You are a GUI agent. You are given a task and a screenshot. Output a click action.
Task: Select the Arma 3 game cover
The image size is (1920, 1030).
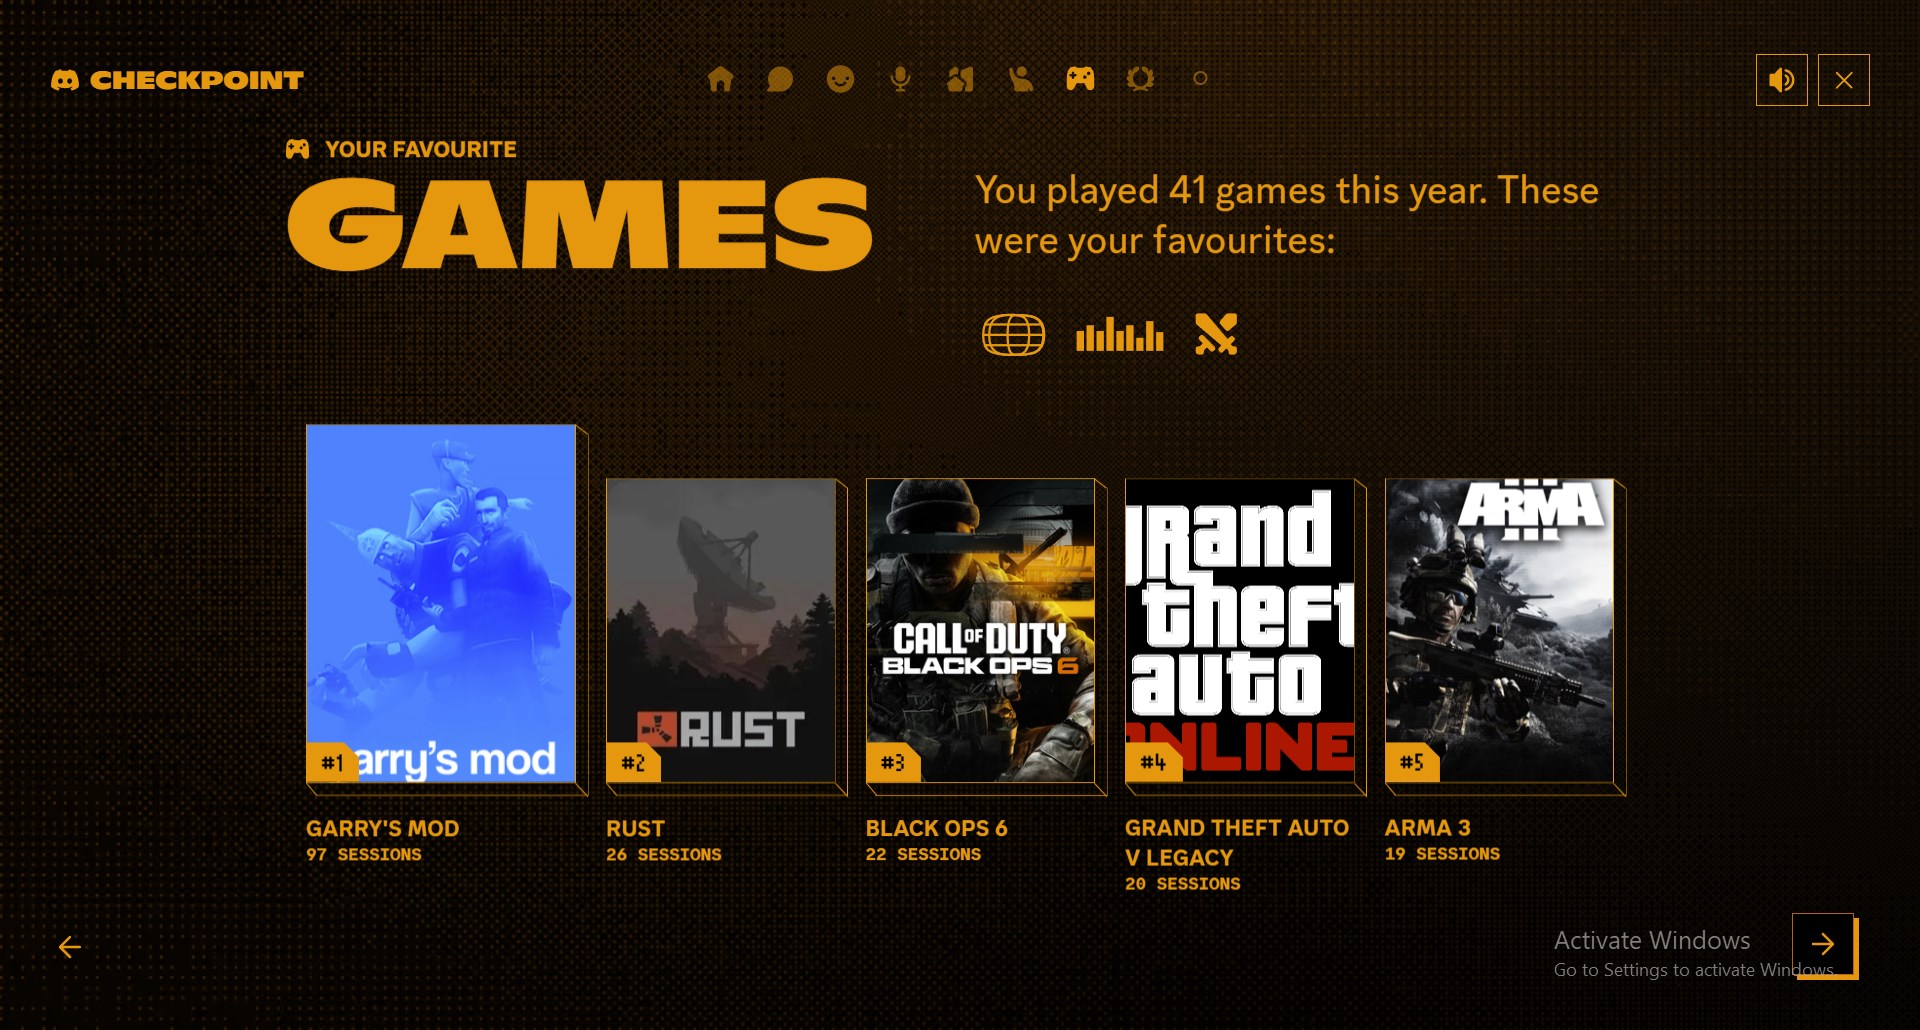point(1499,631)
